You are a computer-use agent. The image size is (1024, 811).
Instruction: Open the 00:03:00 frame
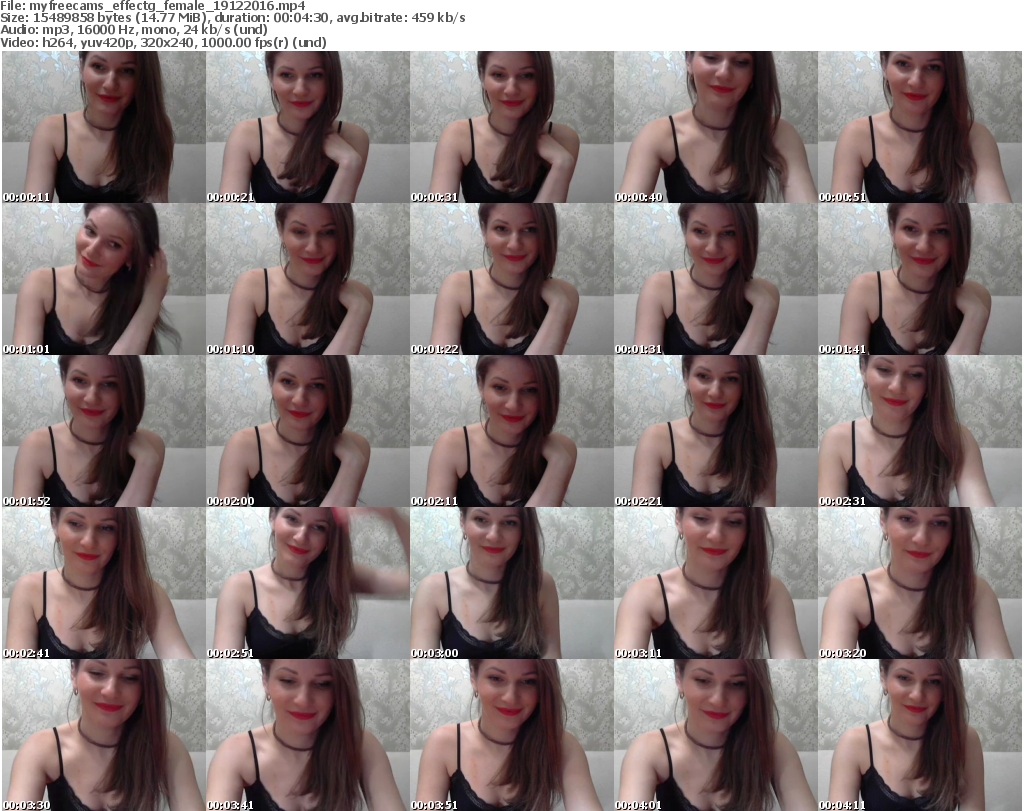[x=511, y=582]
